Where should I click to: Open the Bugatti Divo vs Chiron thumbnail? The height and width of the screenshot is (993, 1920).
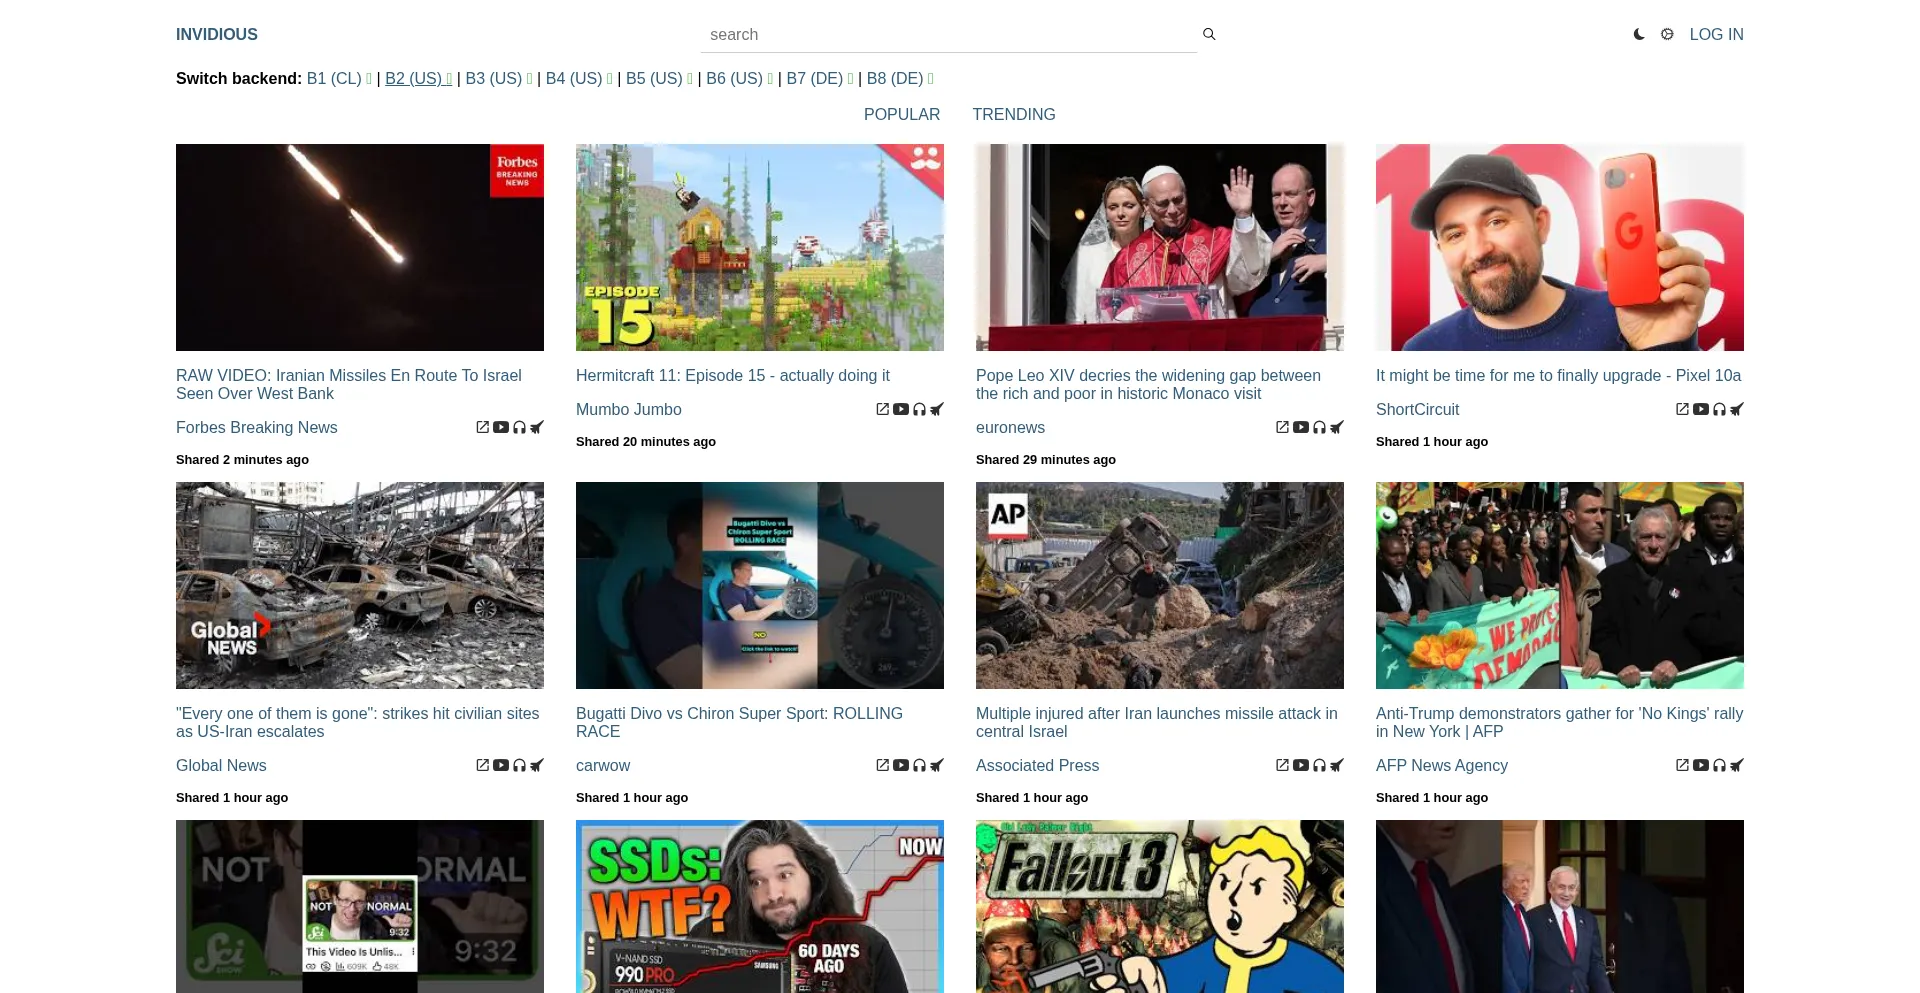coord(760,585)
